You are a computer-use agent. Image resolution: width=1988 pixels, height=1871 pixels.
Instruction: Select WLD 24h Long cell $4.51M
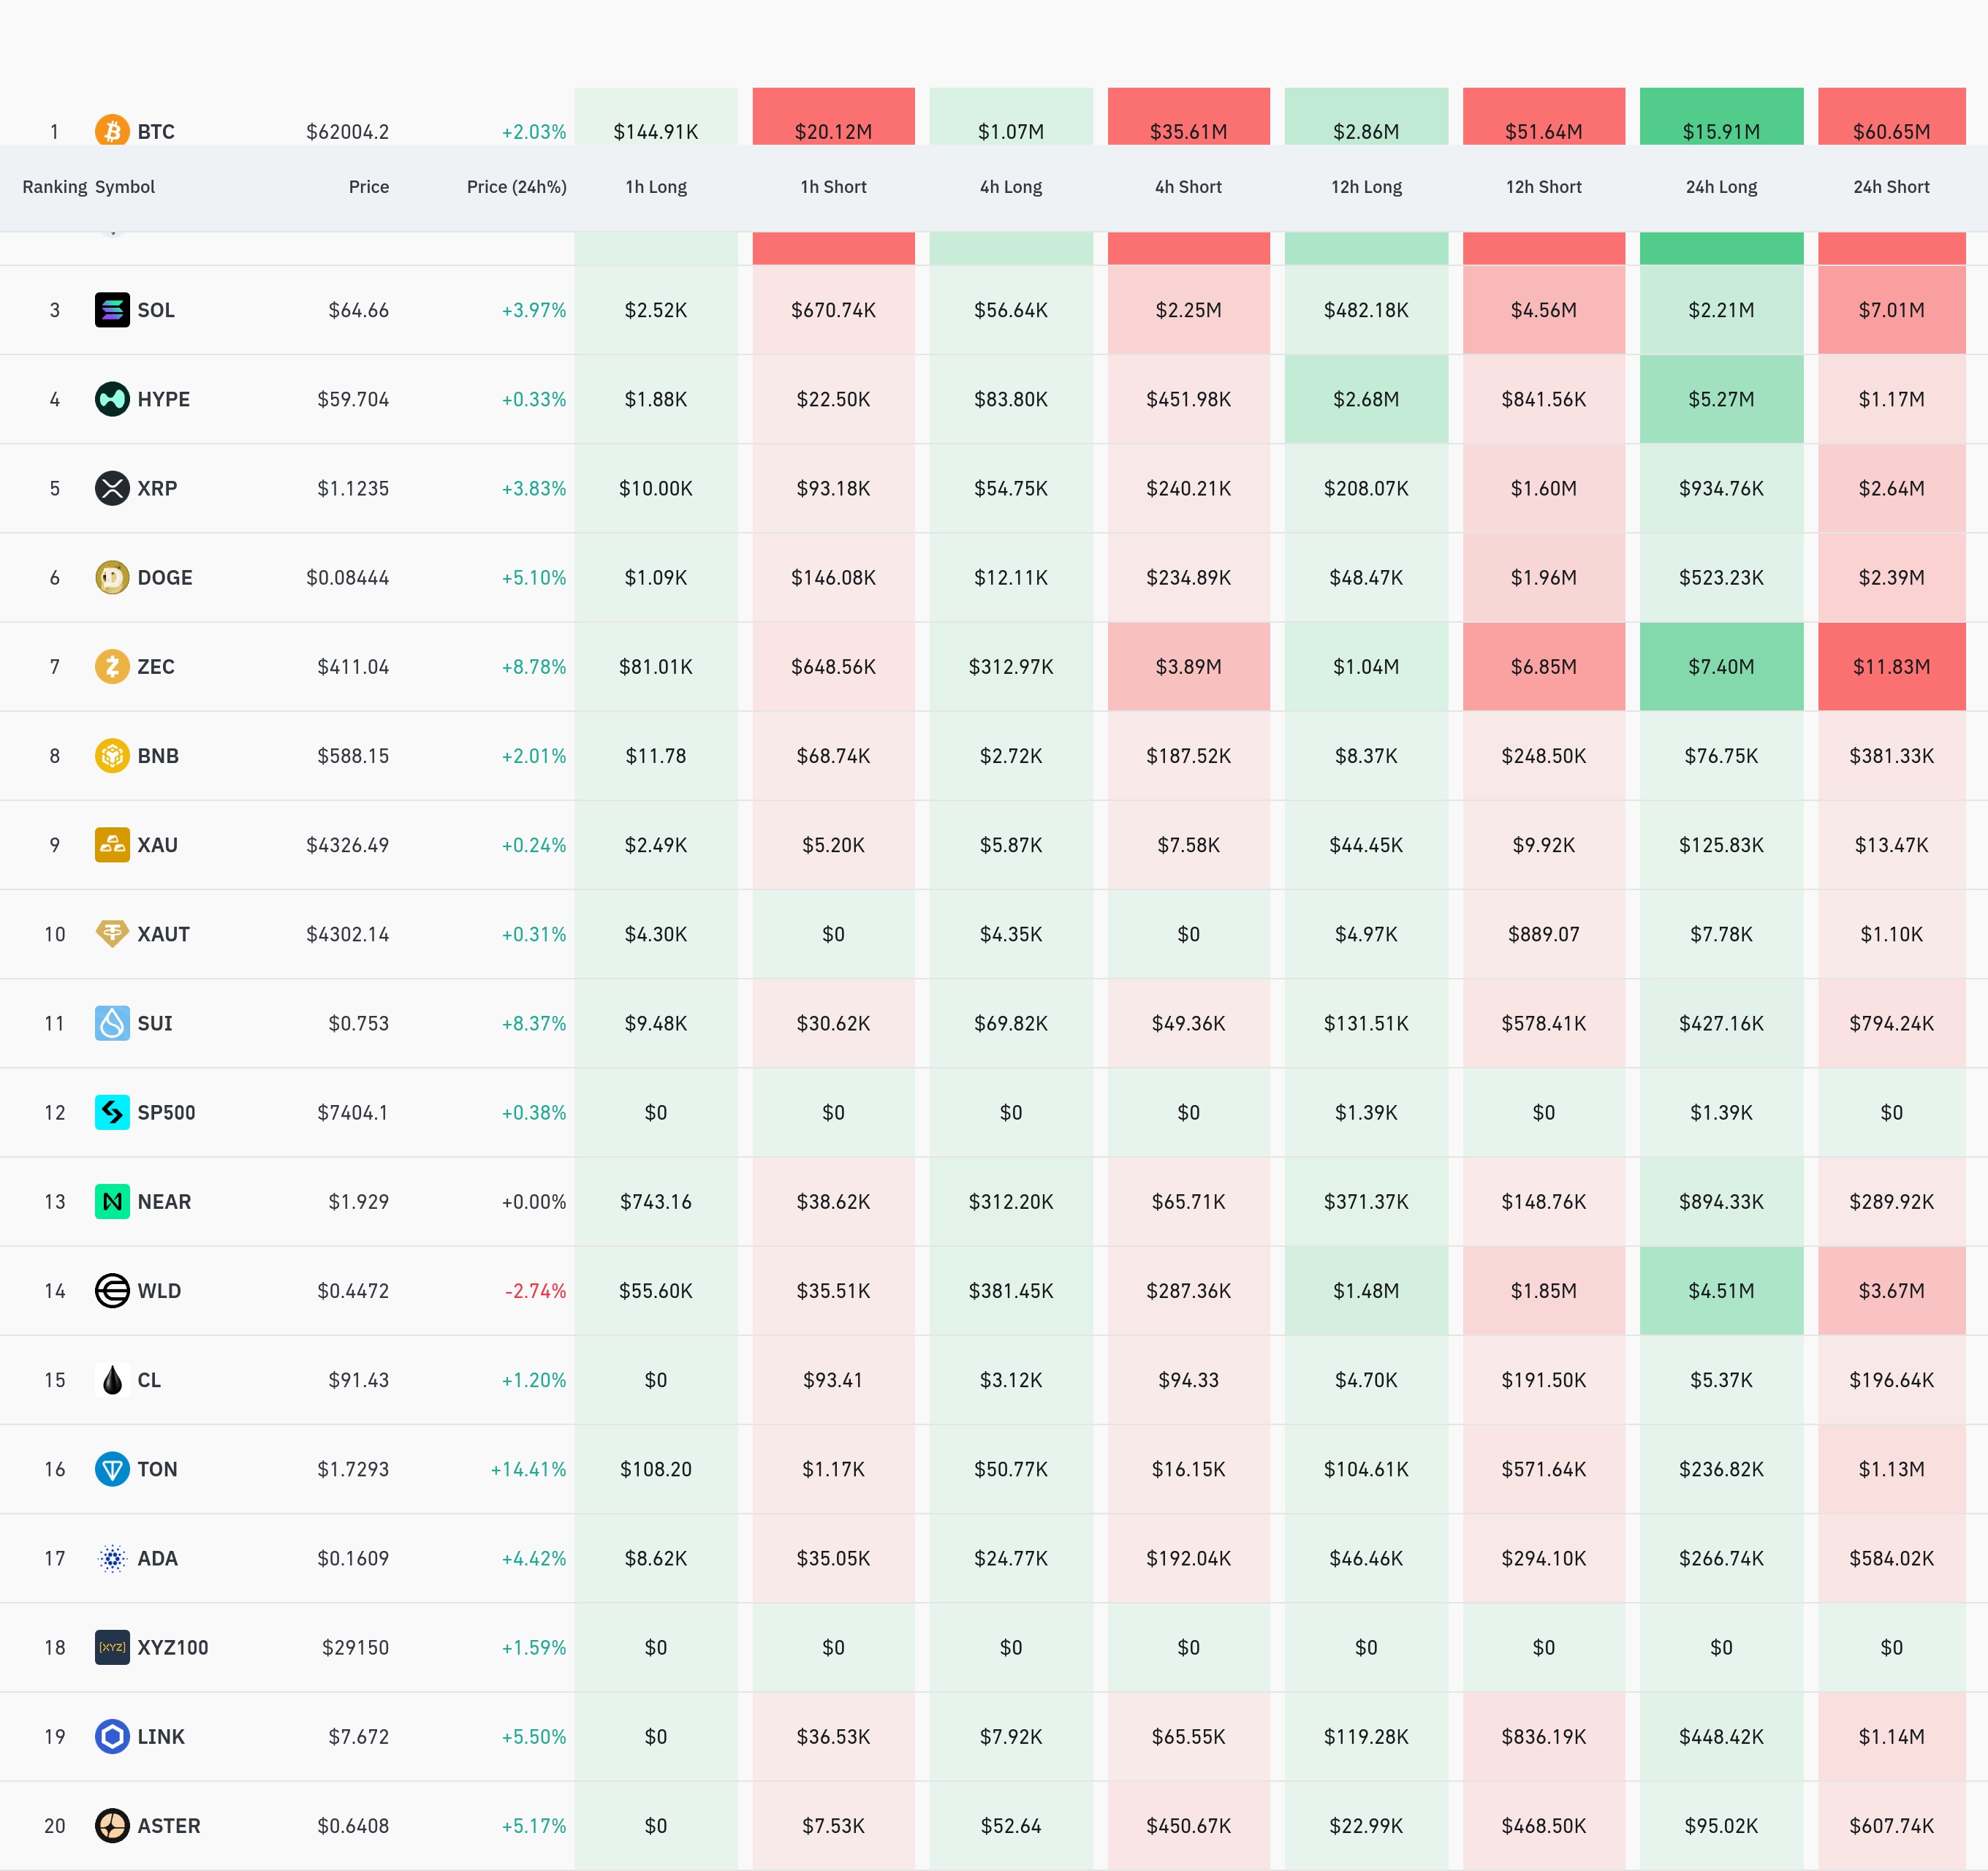(x=1722, y=1290)
